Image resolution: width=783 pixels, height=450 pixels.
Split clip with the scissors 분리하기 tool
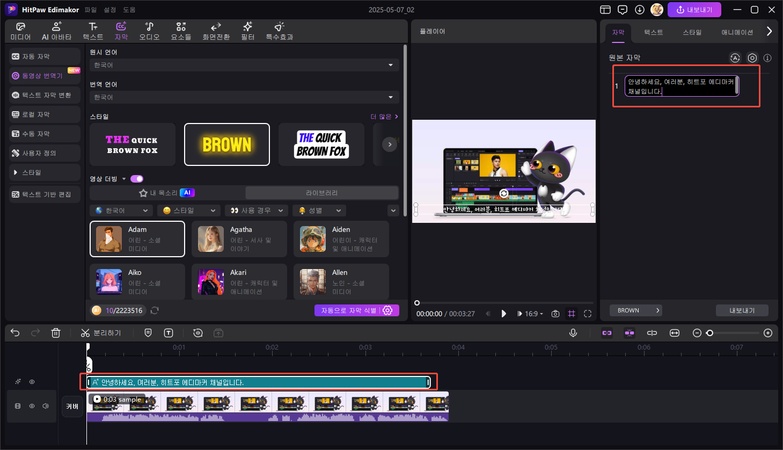101,332
